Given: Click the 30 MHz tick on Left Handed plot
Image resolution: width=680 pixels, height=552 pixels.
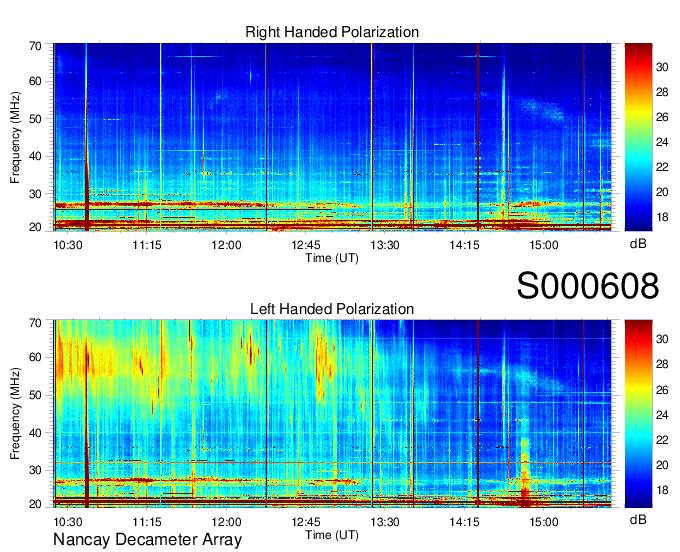Looking at the screenshot, I should pos(36,470).
